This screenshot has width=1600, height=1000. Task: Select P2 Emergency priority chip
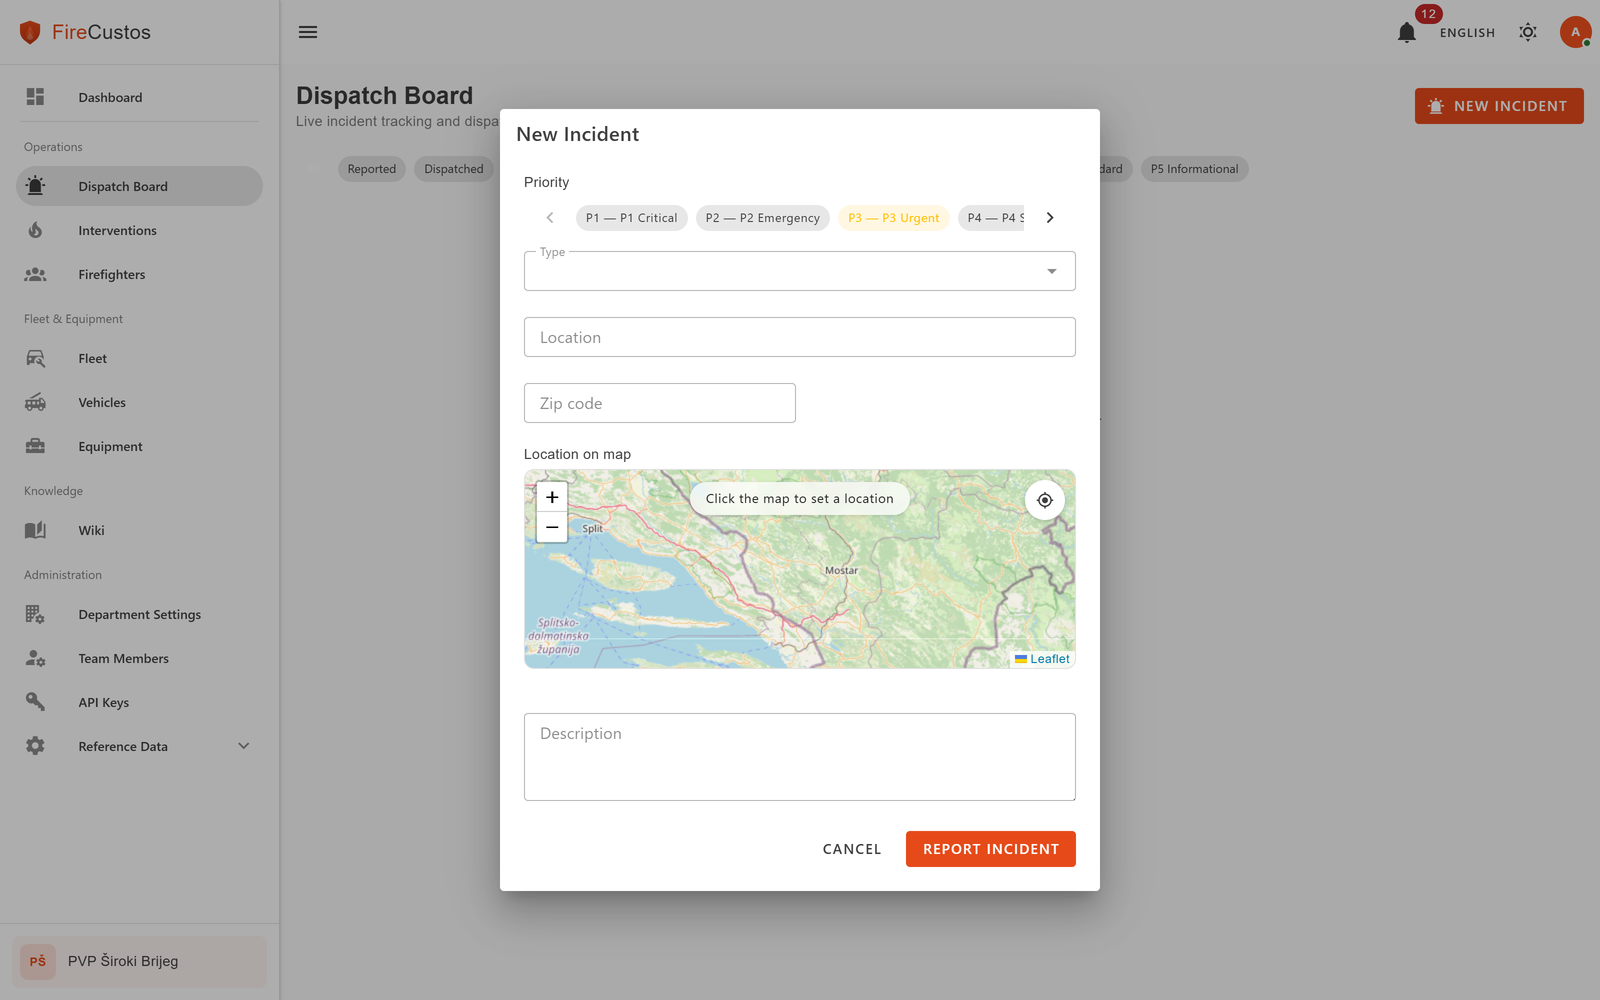click(x=762, y=218)
